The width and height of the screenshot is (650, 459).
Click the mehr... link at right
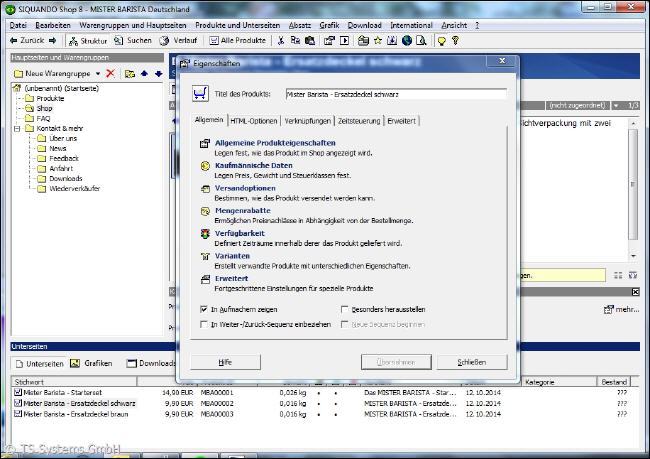[x=622, y=309]
